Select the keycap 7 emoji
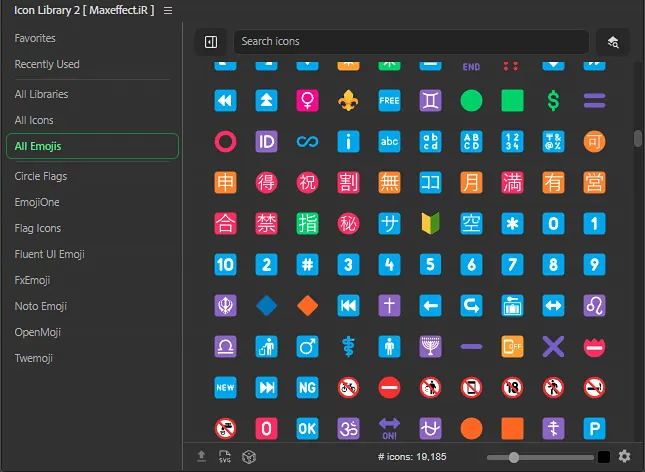This screenshot has height=472, width=645. (x=512, y=265)
